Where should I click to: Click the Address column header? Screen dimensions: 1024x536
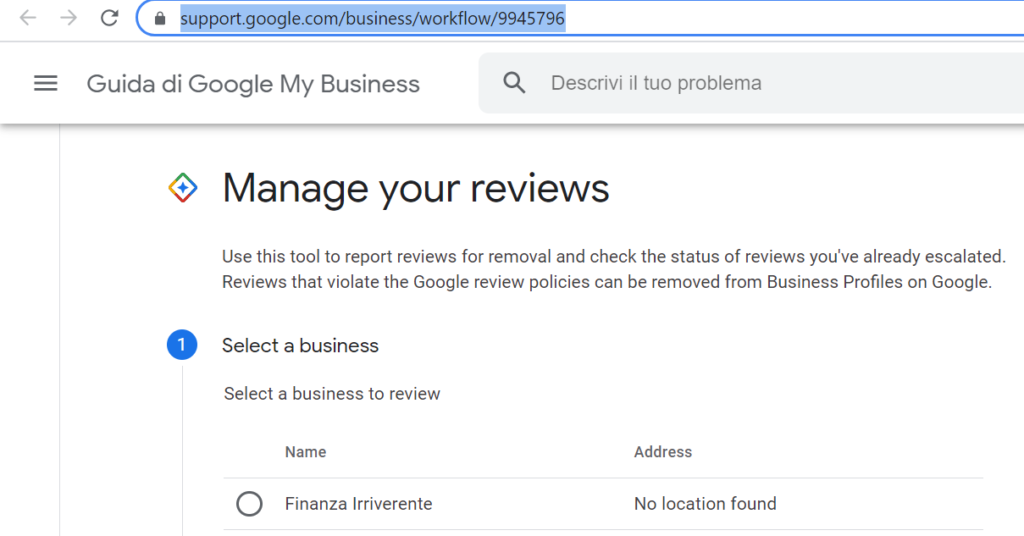pos(662,452)
